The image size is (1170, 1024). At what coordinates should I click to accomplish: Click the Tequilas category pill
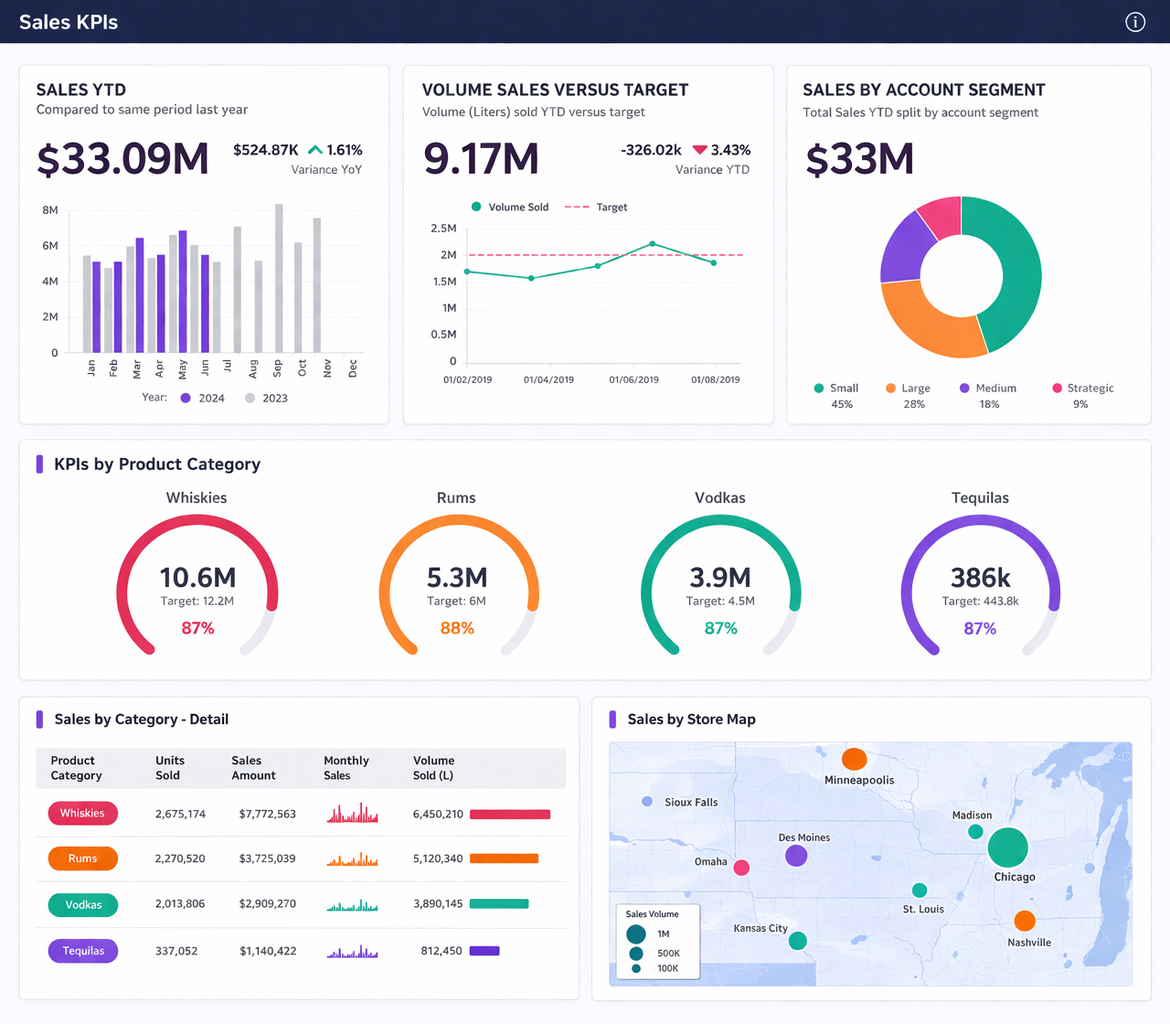[x=83, y=951]
